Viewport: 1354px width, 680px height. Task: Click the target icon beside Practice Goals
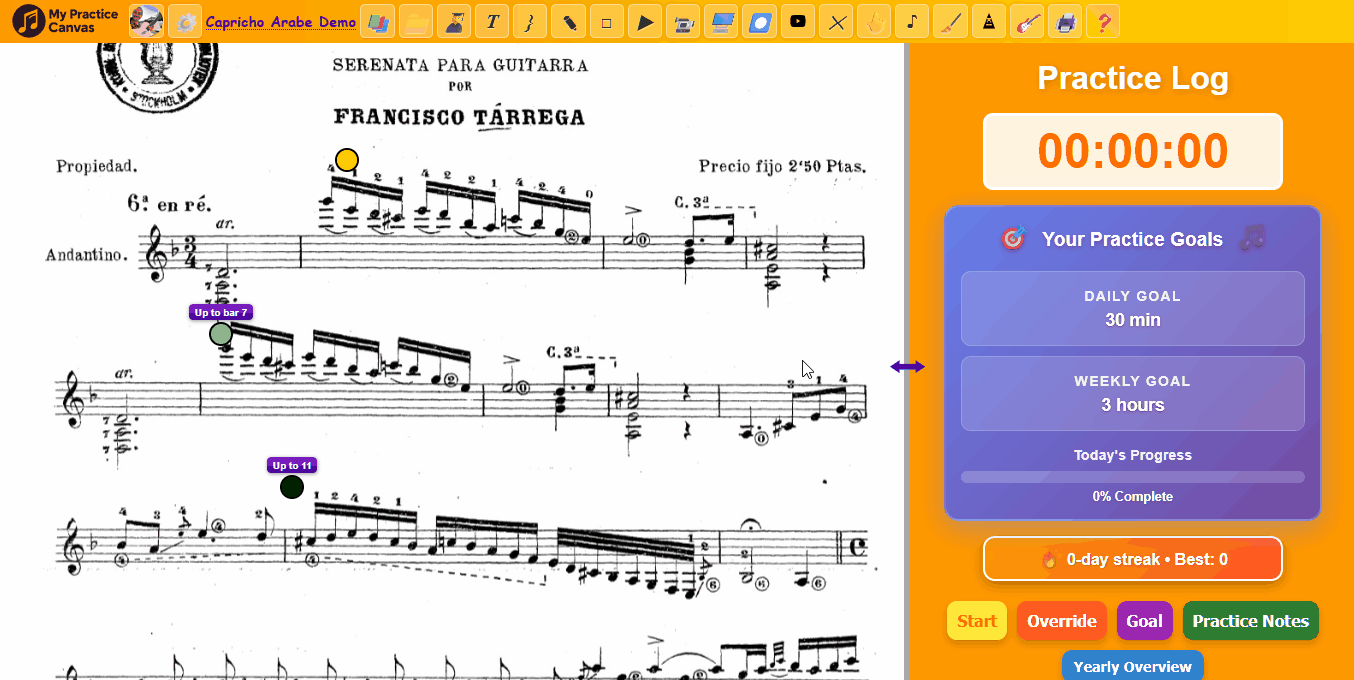[x=1013, y=239]
